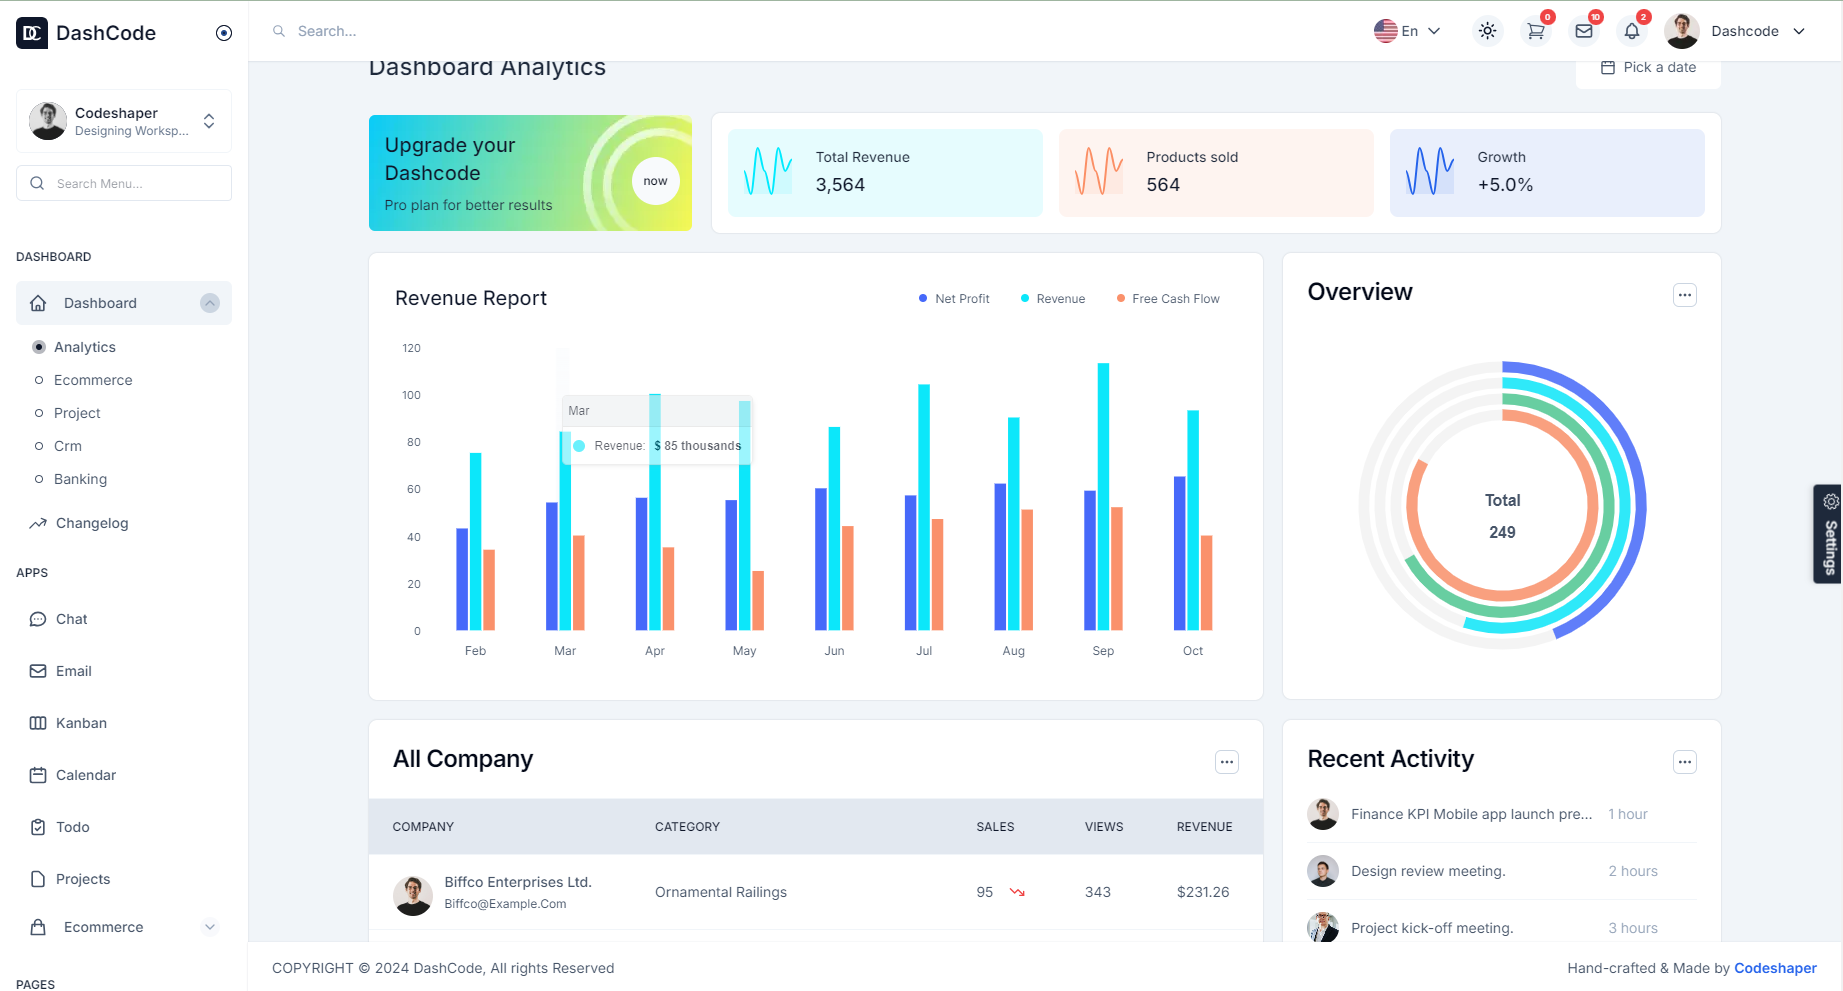The height and width of the screenshot is (991, 1843).
Task: Click the US flag language icon
Action: (1385, 31)
